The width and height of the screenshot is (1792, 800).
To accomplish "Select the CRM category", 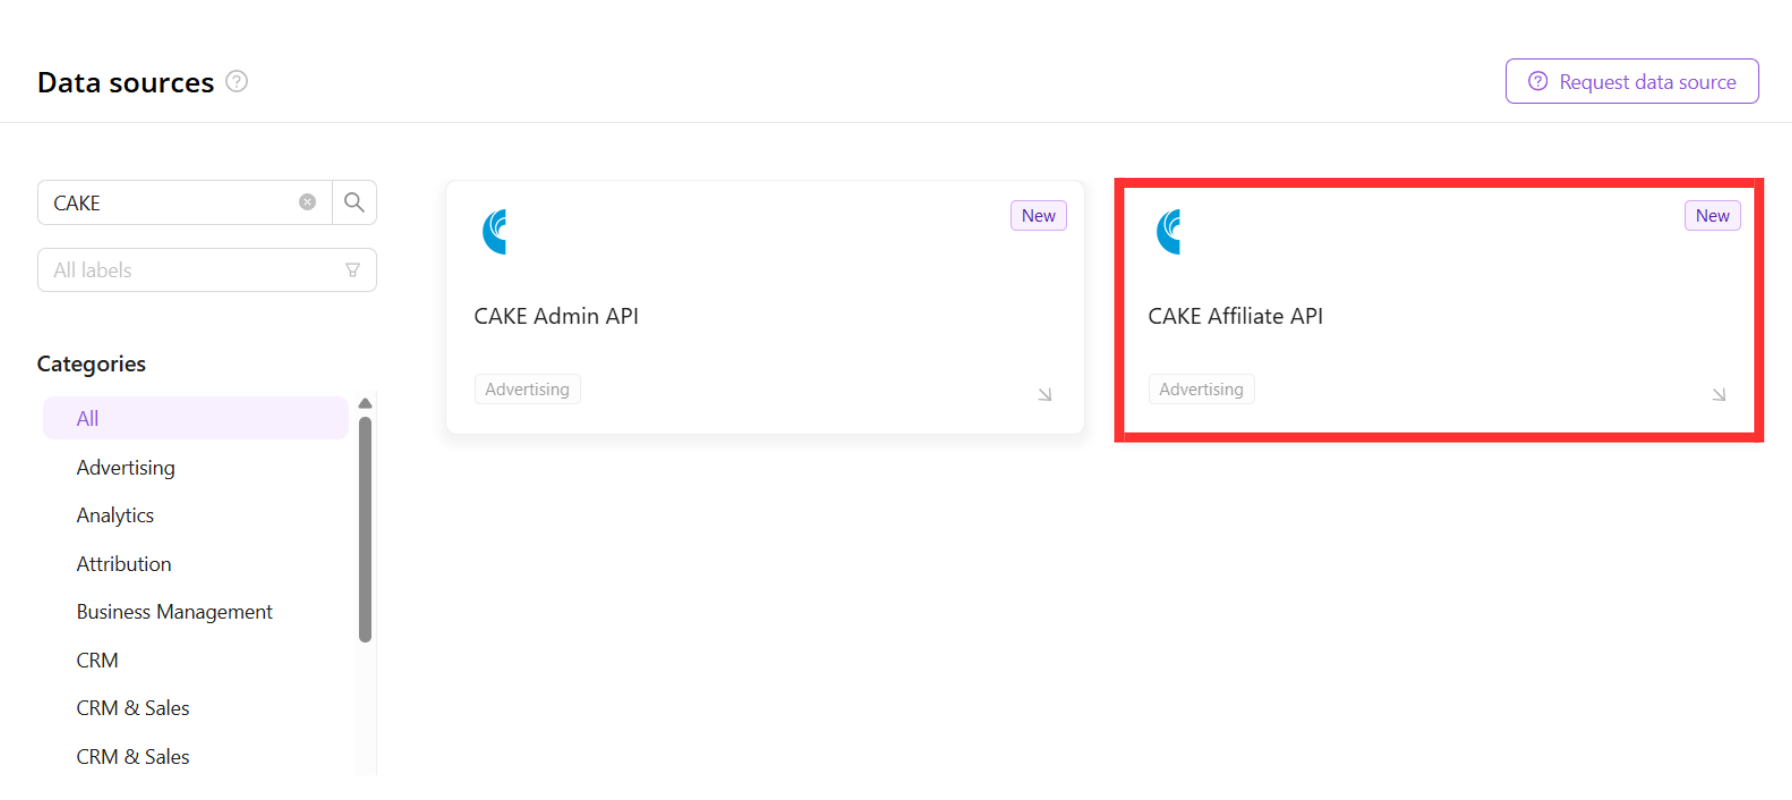I will point(97,660).
